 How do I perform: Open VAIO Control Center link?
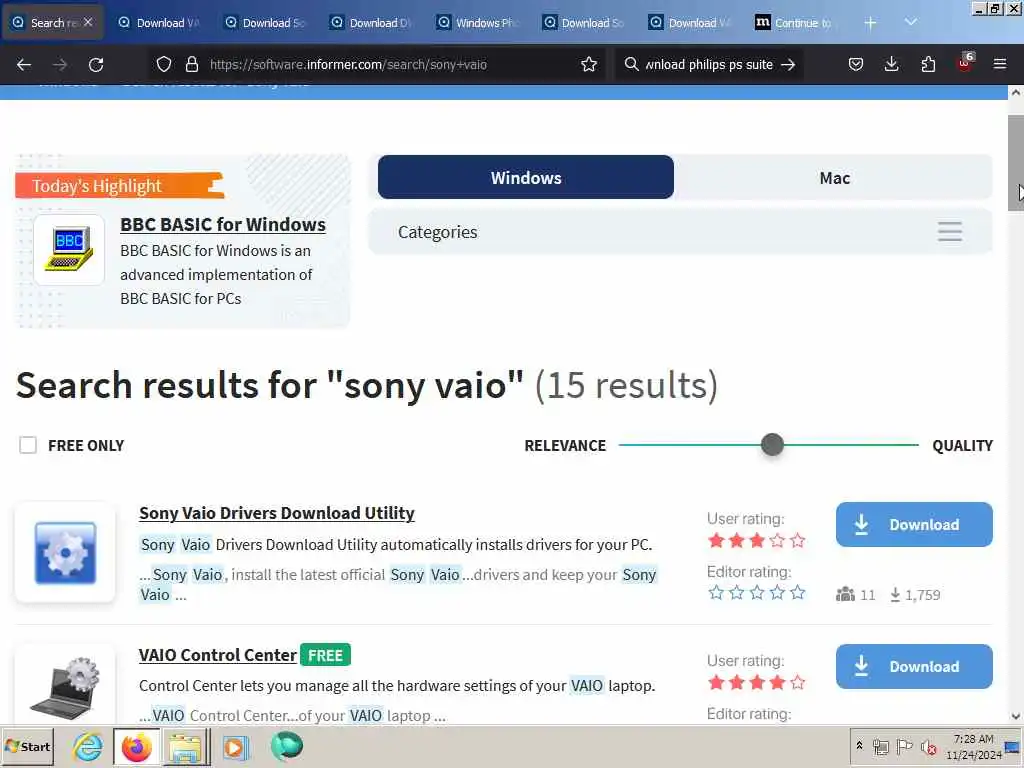click(217, 654)
